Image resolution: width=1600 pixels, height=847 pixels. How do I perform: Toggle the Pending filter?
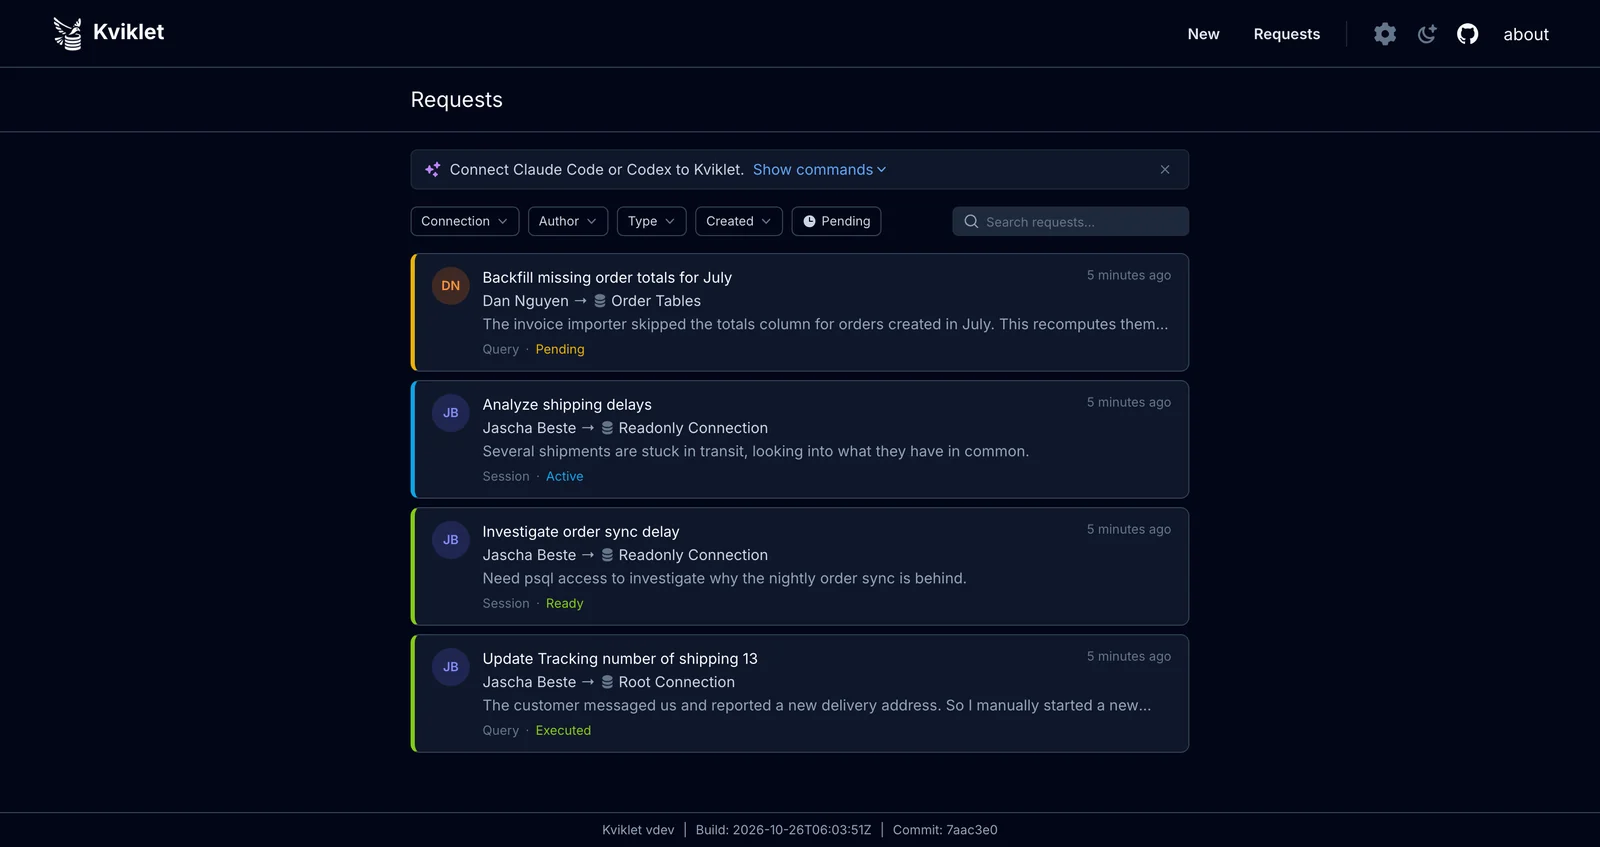[836, 221]
